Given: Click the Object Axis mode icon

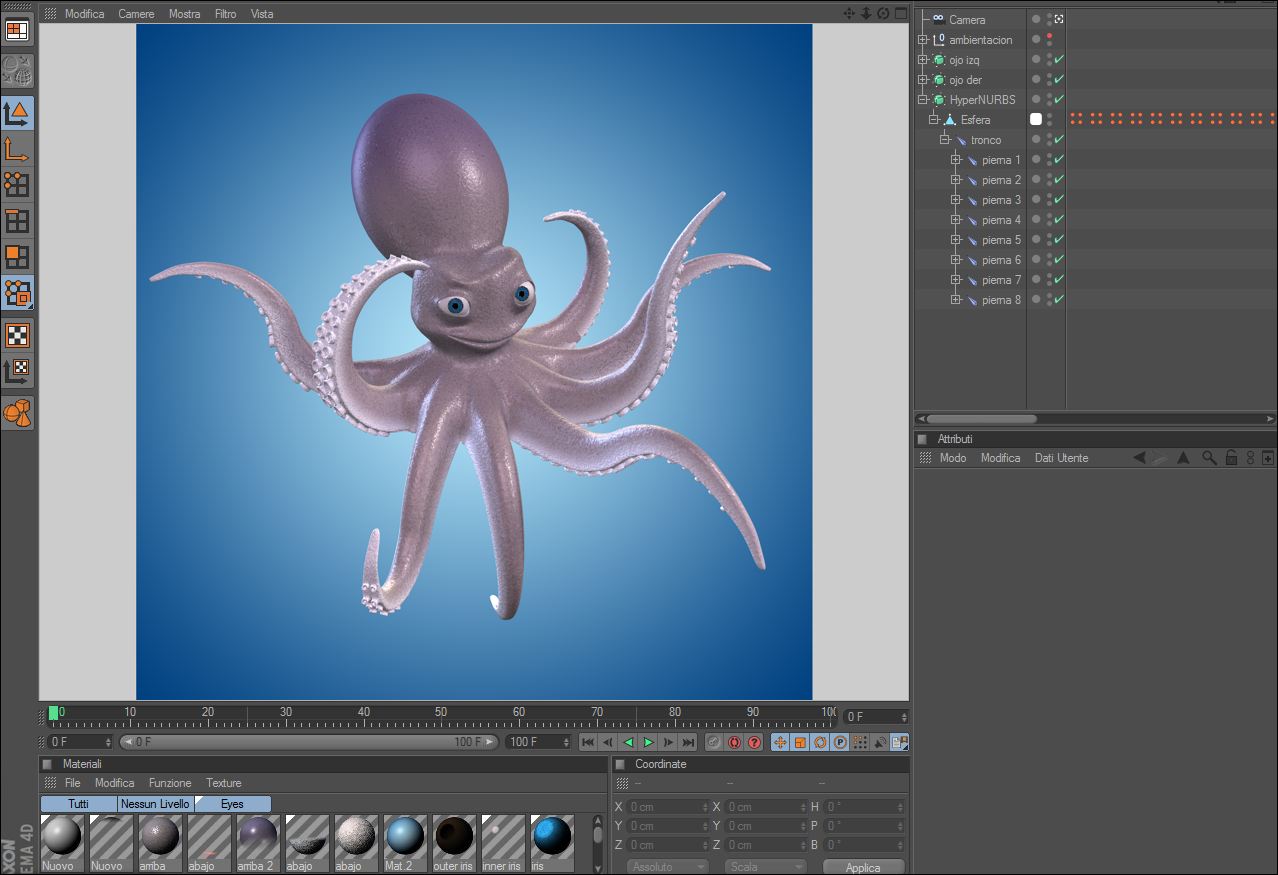Looking at the screenshot, I should pos(17,149).
